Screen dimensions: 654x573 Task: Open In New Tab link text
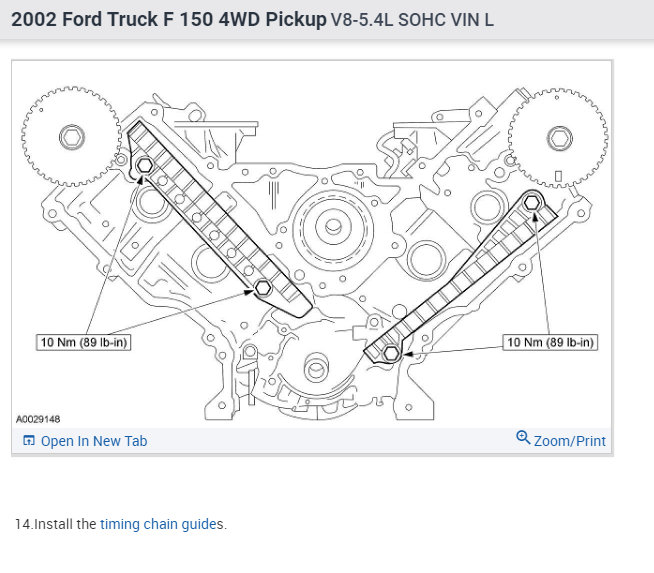click(94, 441)
